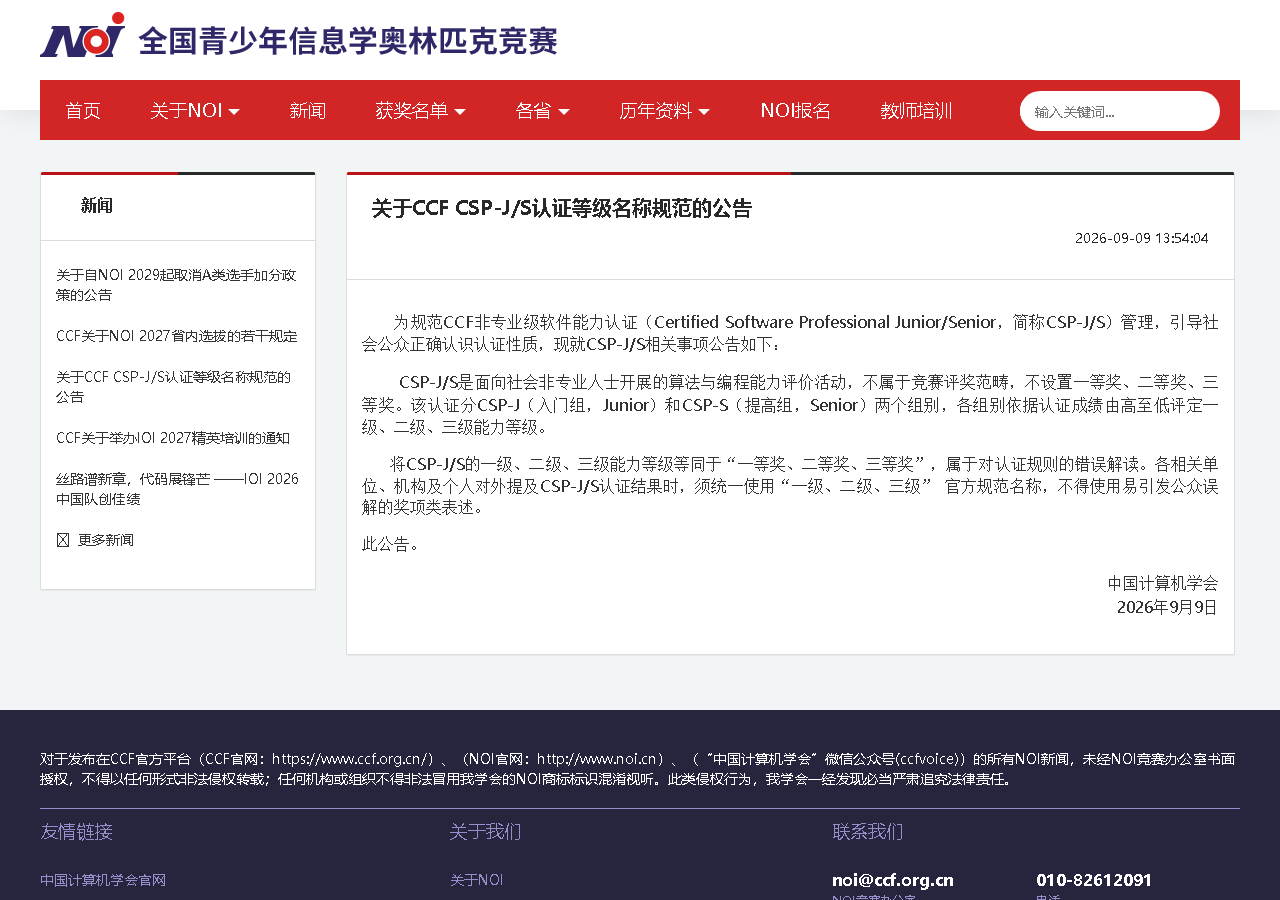Screen dimensions: 1280x900
Task: Click the NOI logo in the header
Action: click(82, 35)
